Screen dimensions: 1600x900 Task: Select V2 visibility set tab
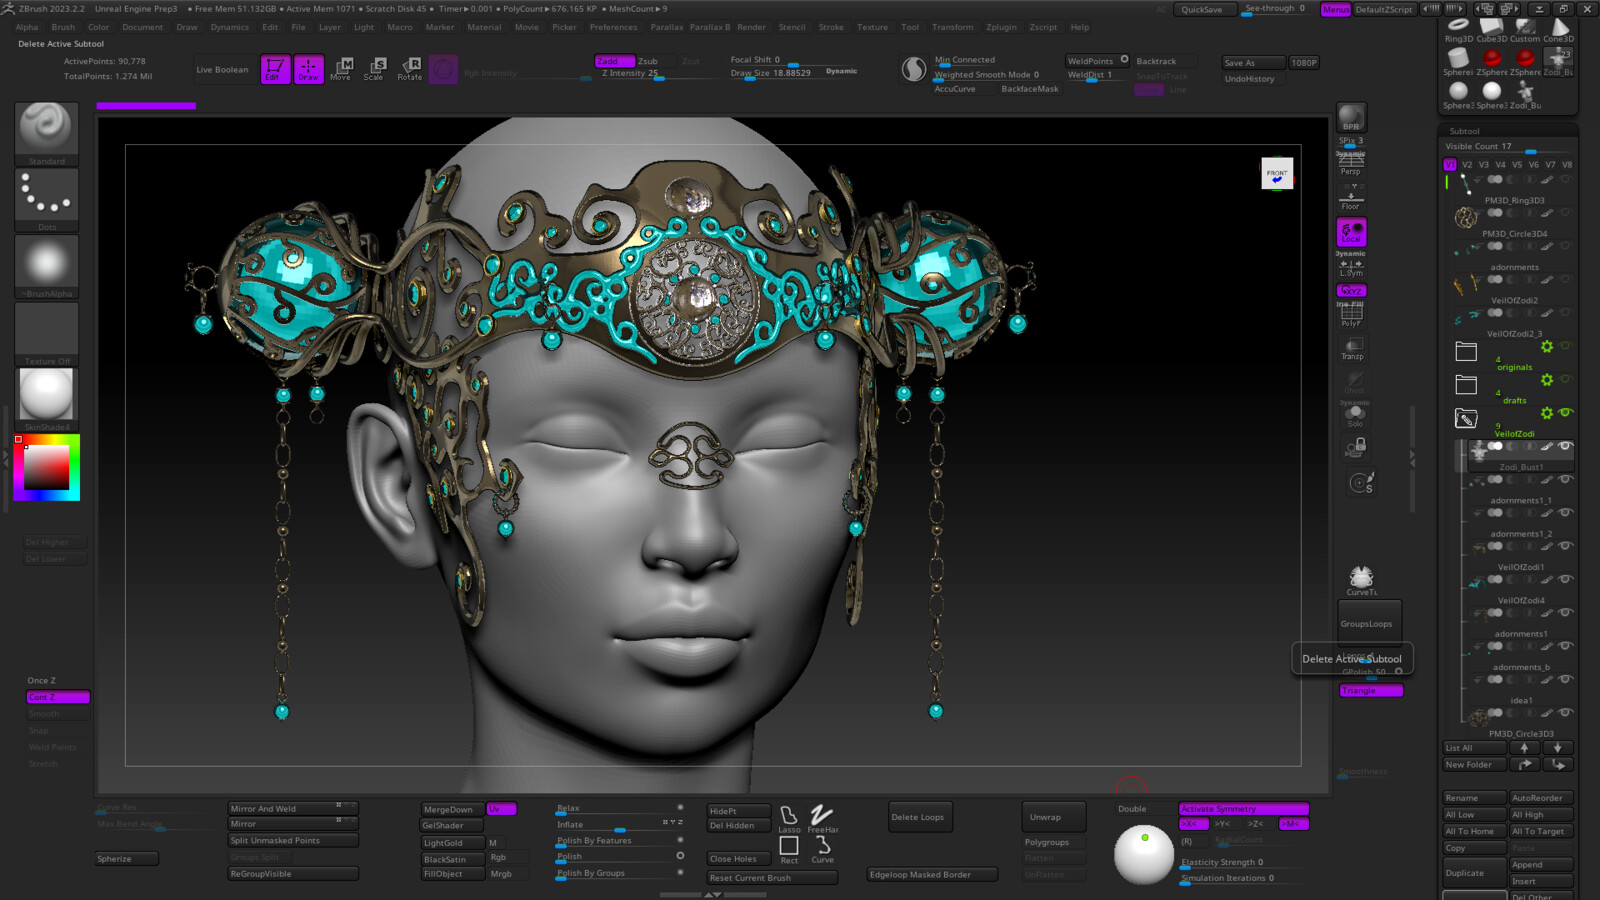tap(1467, 165)
